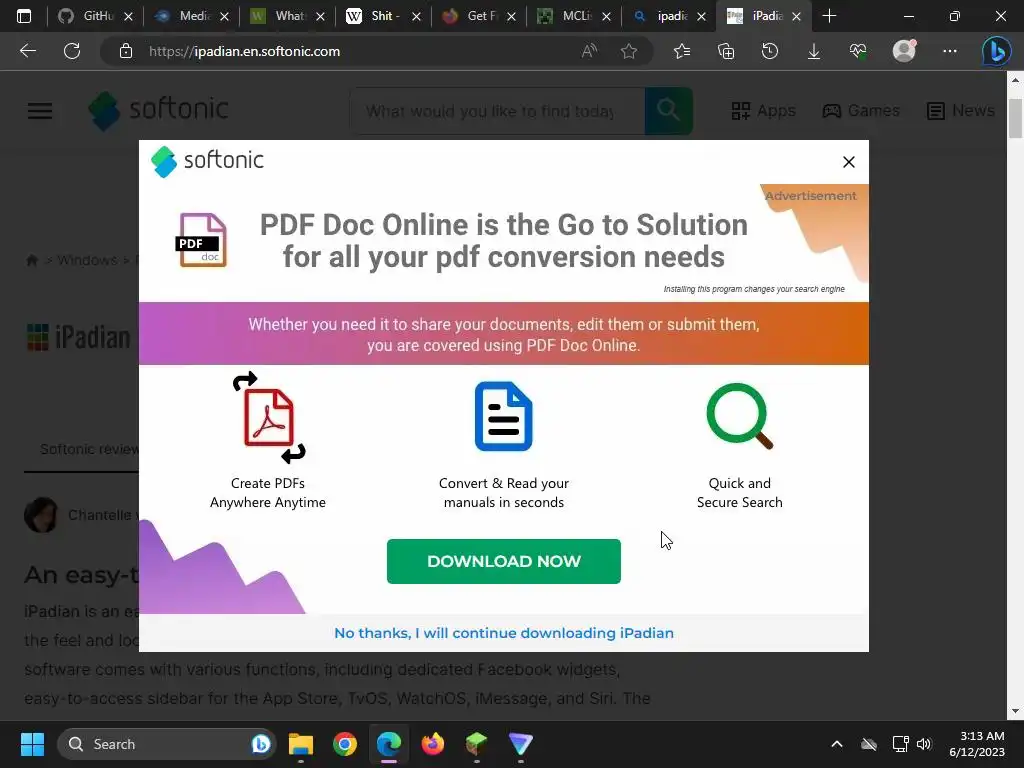
Task: Click the Read aloud icon in address bar
Action: pyautogui.click(x=589, y=51)
